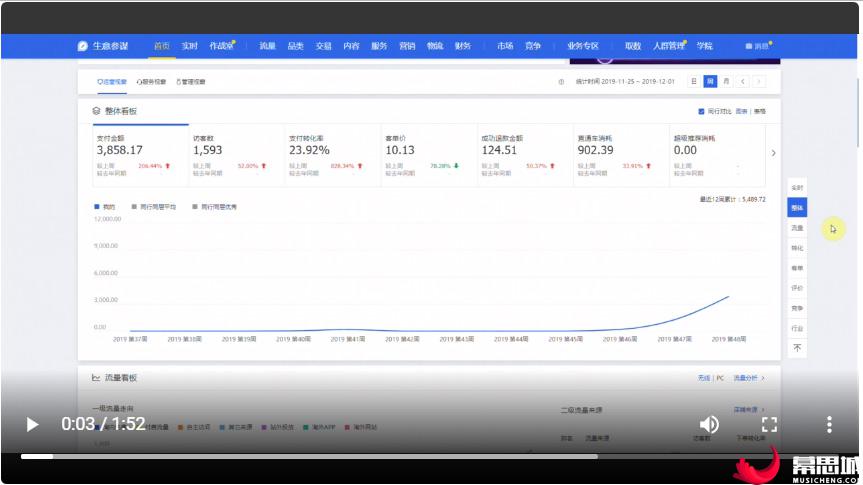
Task: Toggle the 同行同层平均 legend series
Action: [154, 207]
